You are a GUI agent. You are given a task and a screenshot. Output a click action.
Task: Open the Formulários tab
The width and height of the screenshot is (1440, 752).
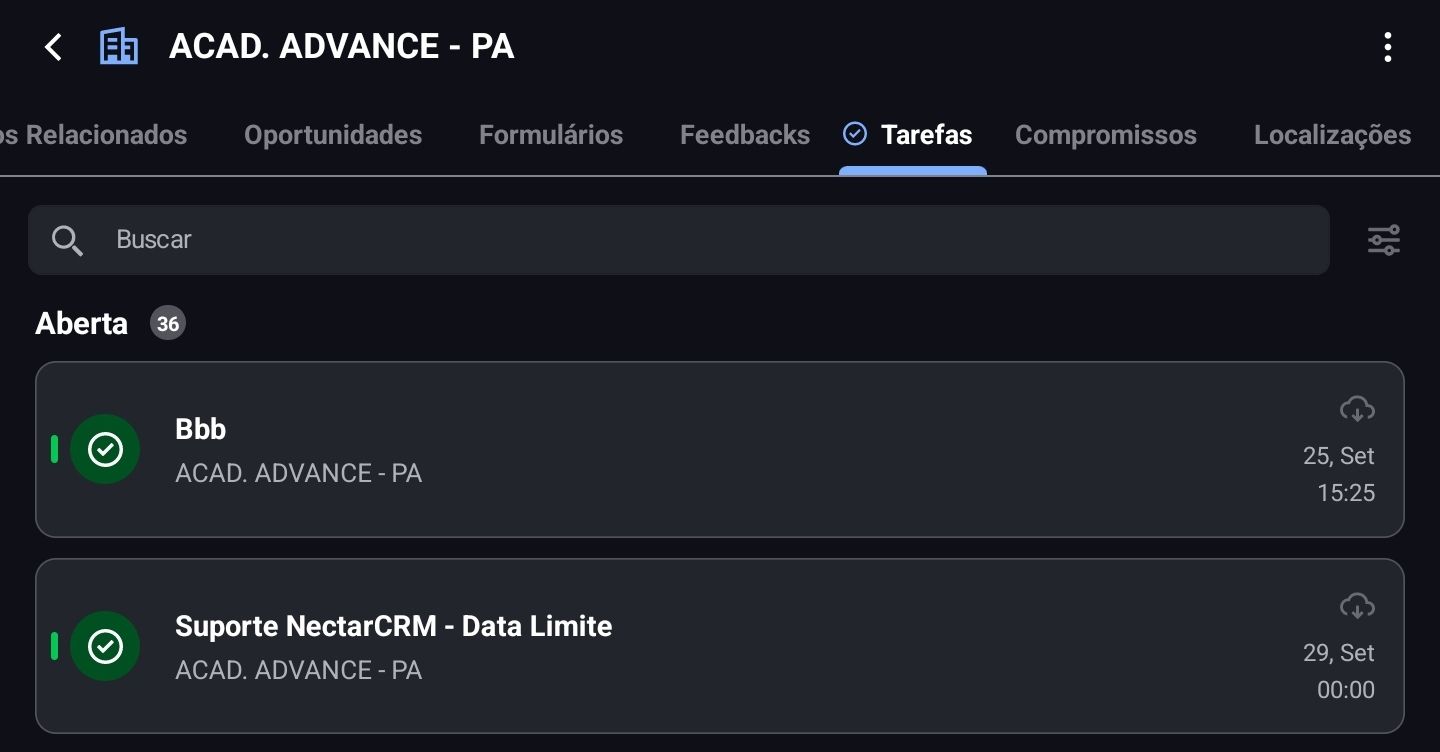(x=551, y=135)
